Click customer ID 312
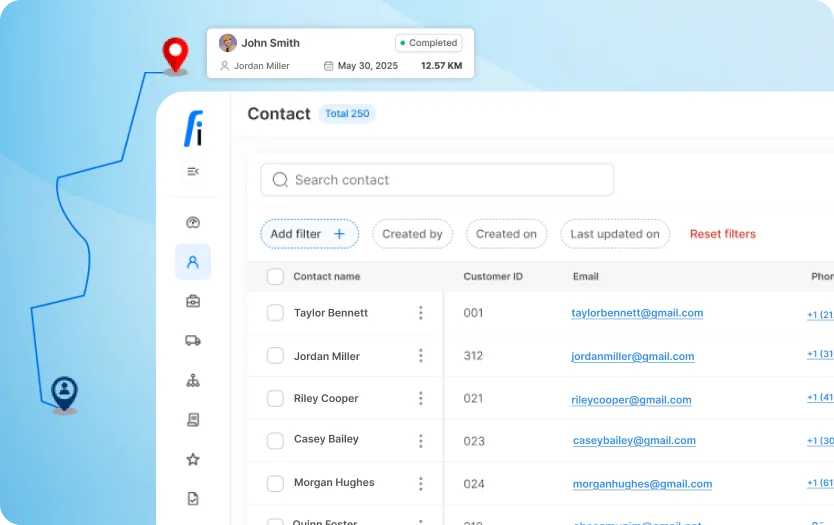834x525 pixels. tap(473, 355)
